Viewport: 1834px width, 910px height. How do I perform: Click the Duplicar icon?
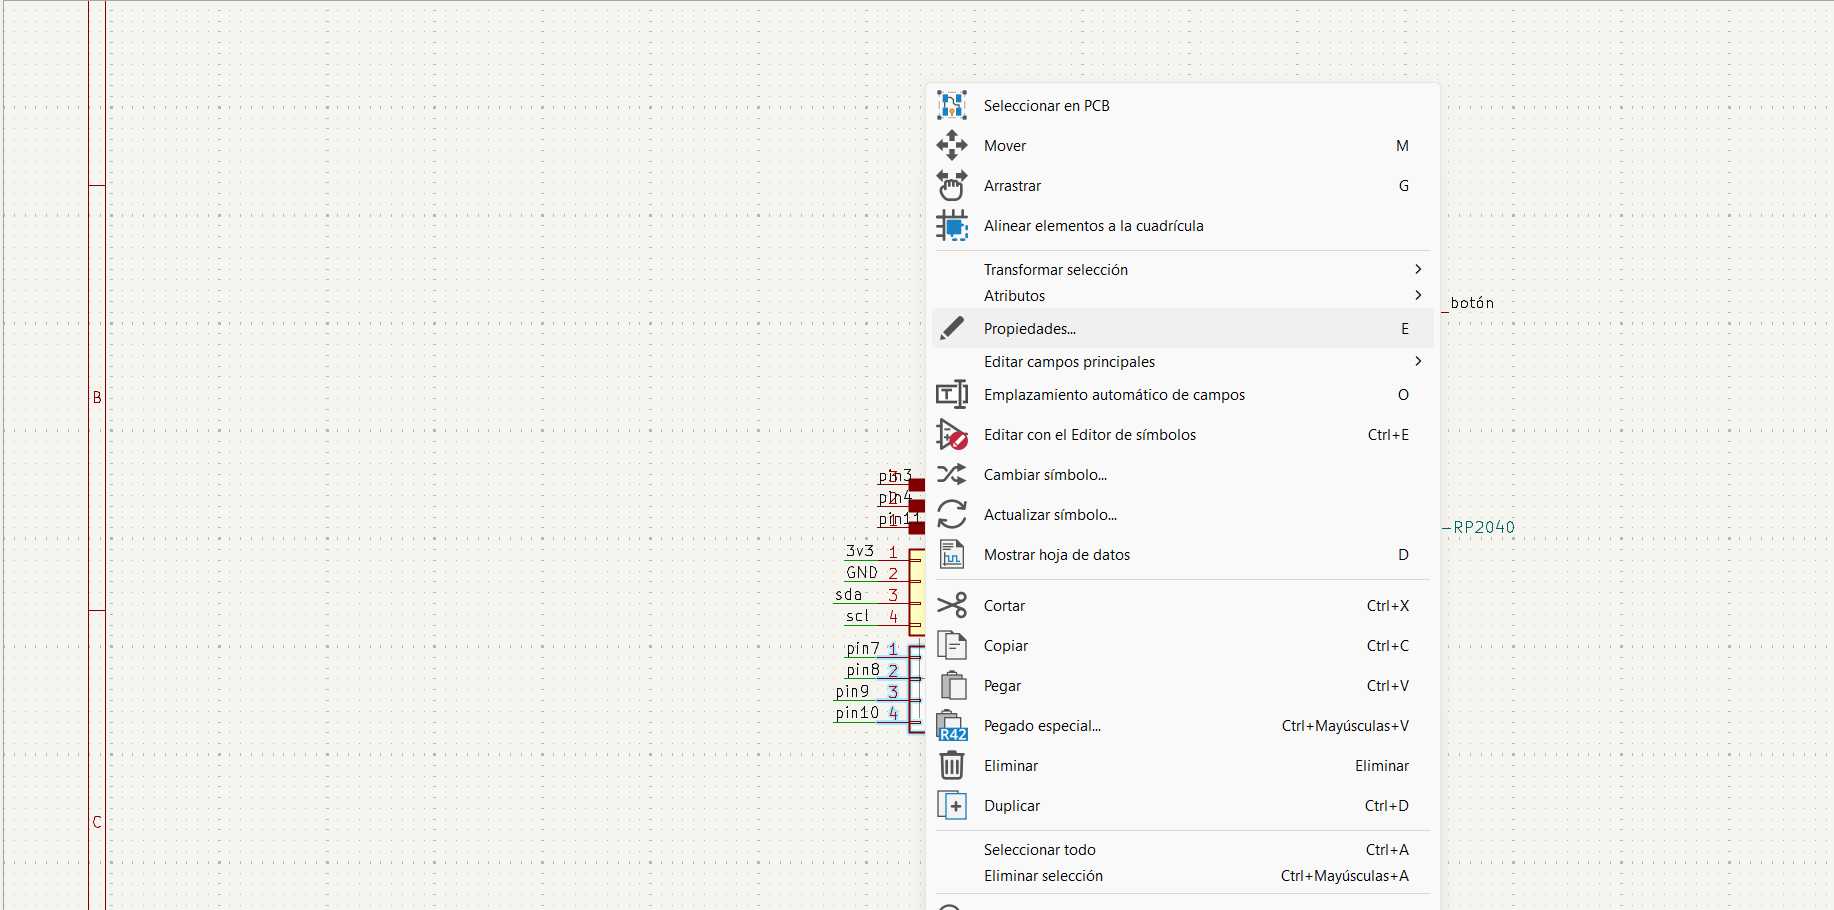click(x=953, y=805)
